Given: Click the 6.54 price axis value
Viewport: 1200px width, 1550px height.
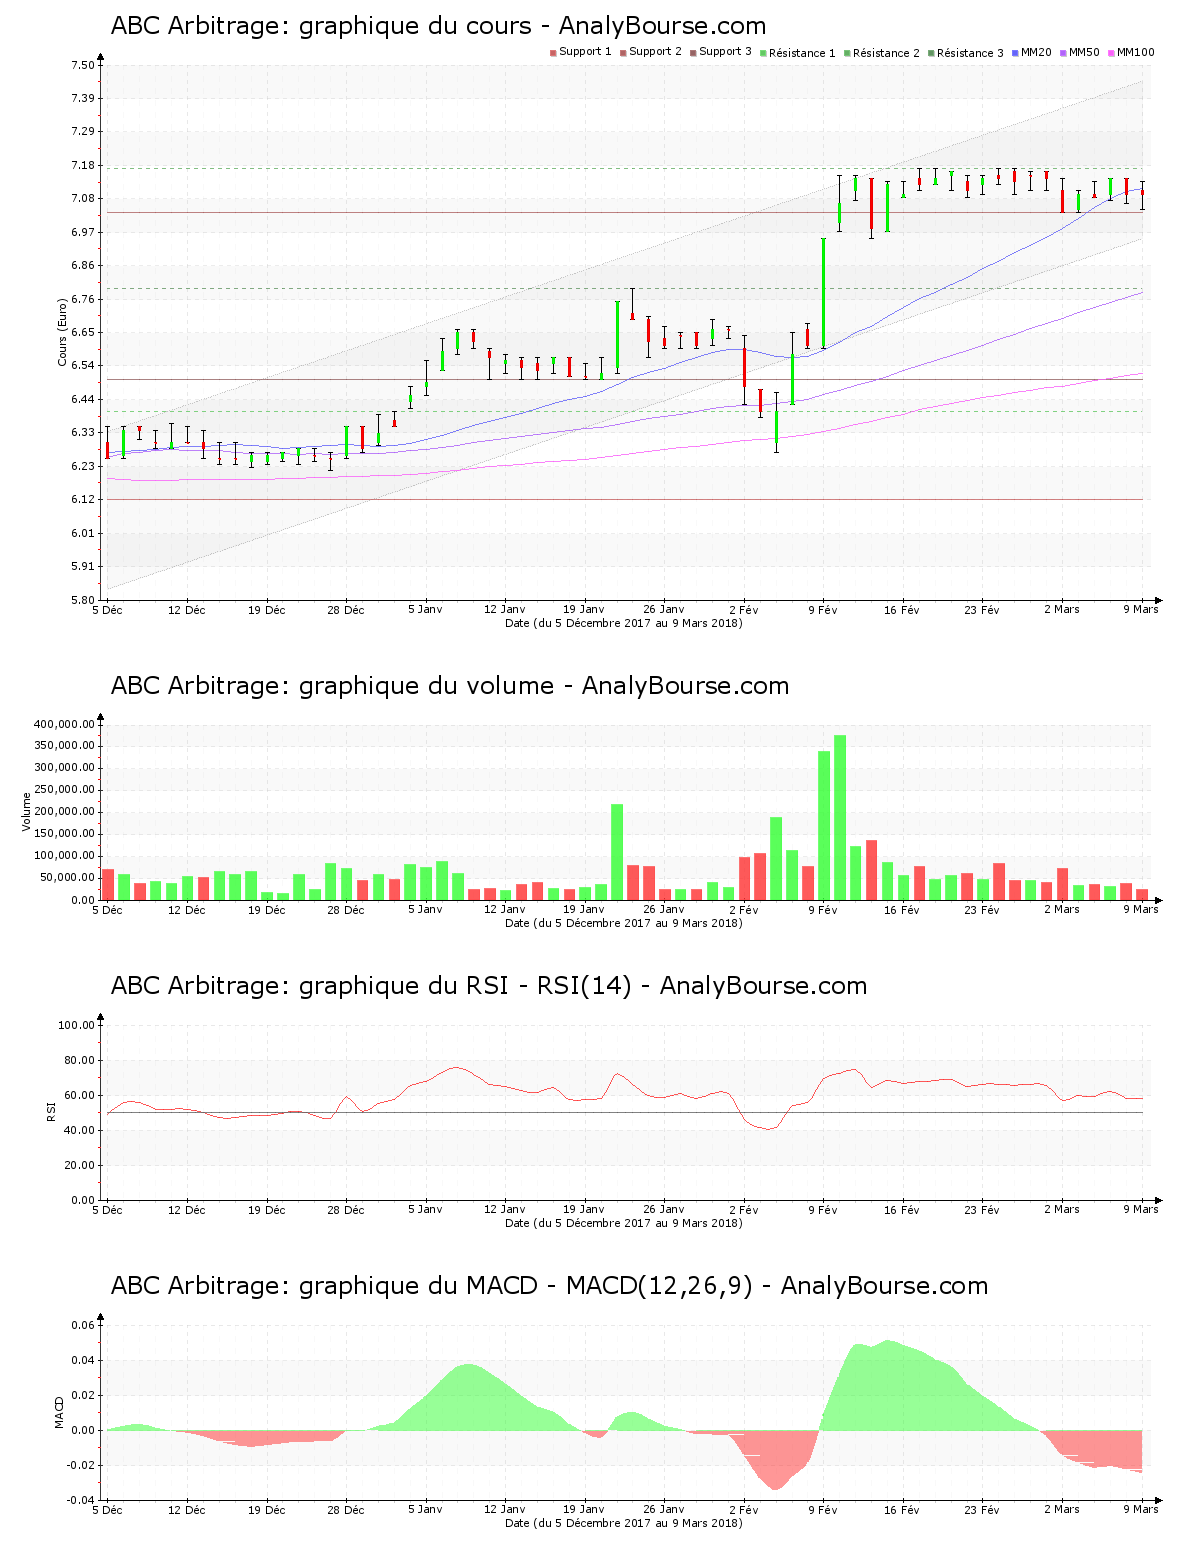Looking at the screenshot, I should (x=83, y=366).
